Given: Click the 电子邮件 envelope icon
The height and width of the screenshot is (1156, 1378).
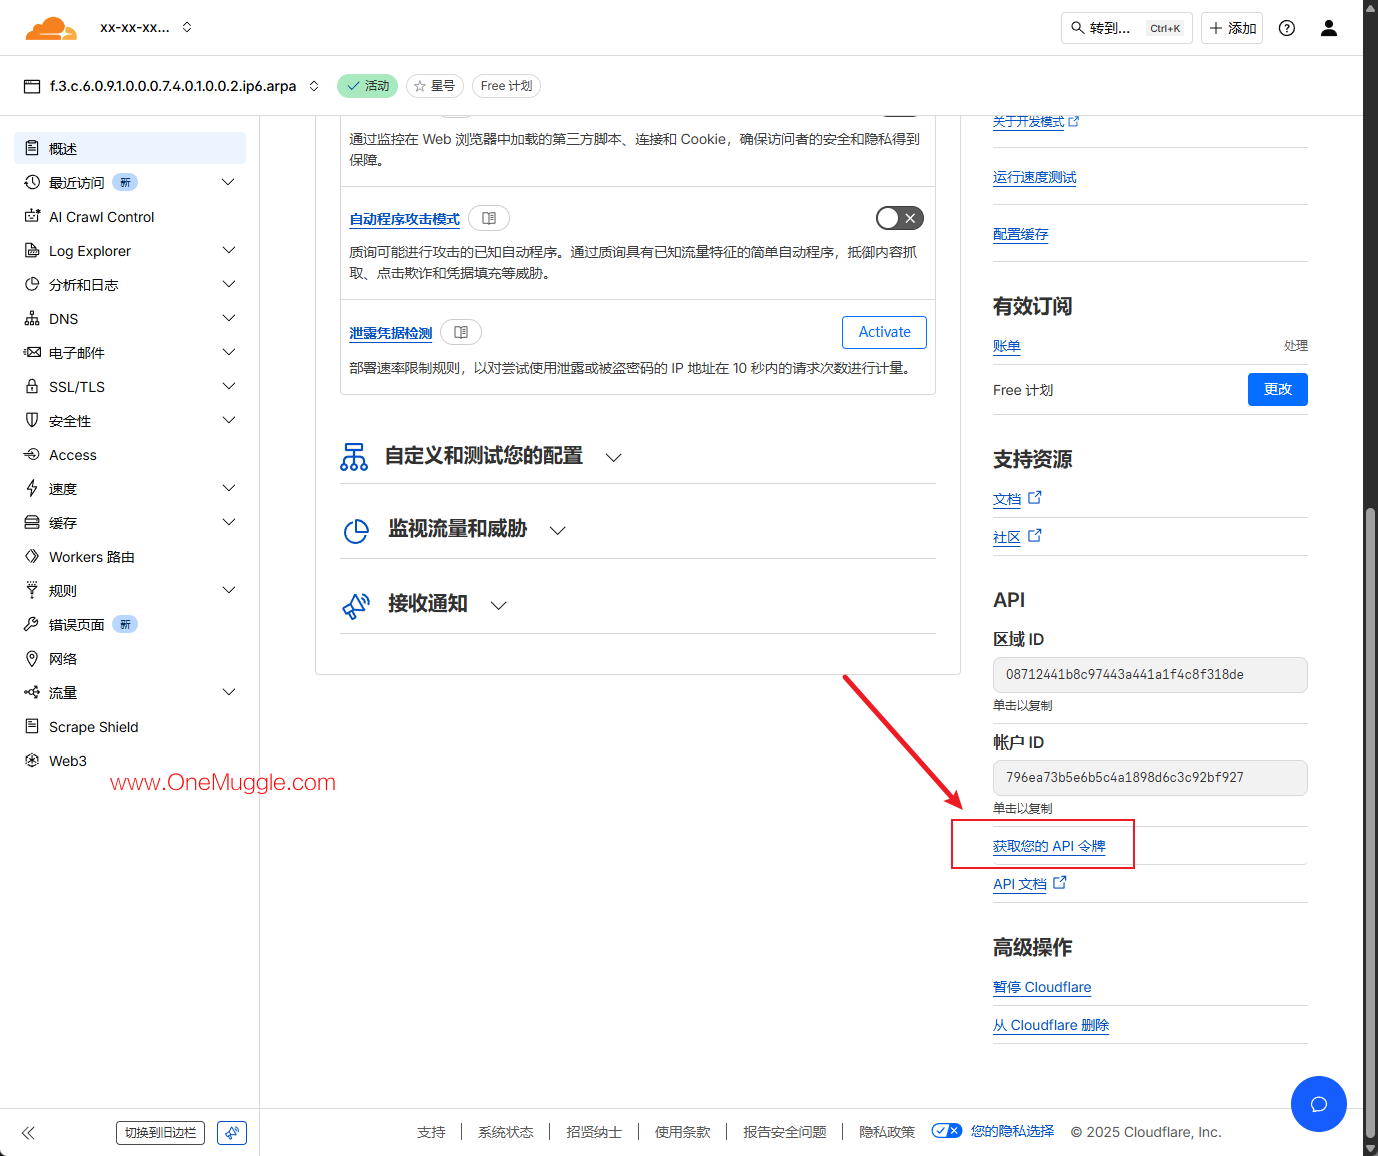Looking at the screenshot, I should point(32,352).
